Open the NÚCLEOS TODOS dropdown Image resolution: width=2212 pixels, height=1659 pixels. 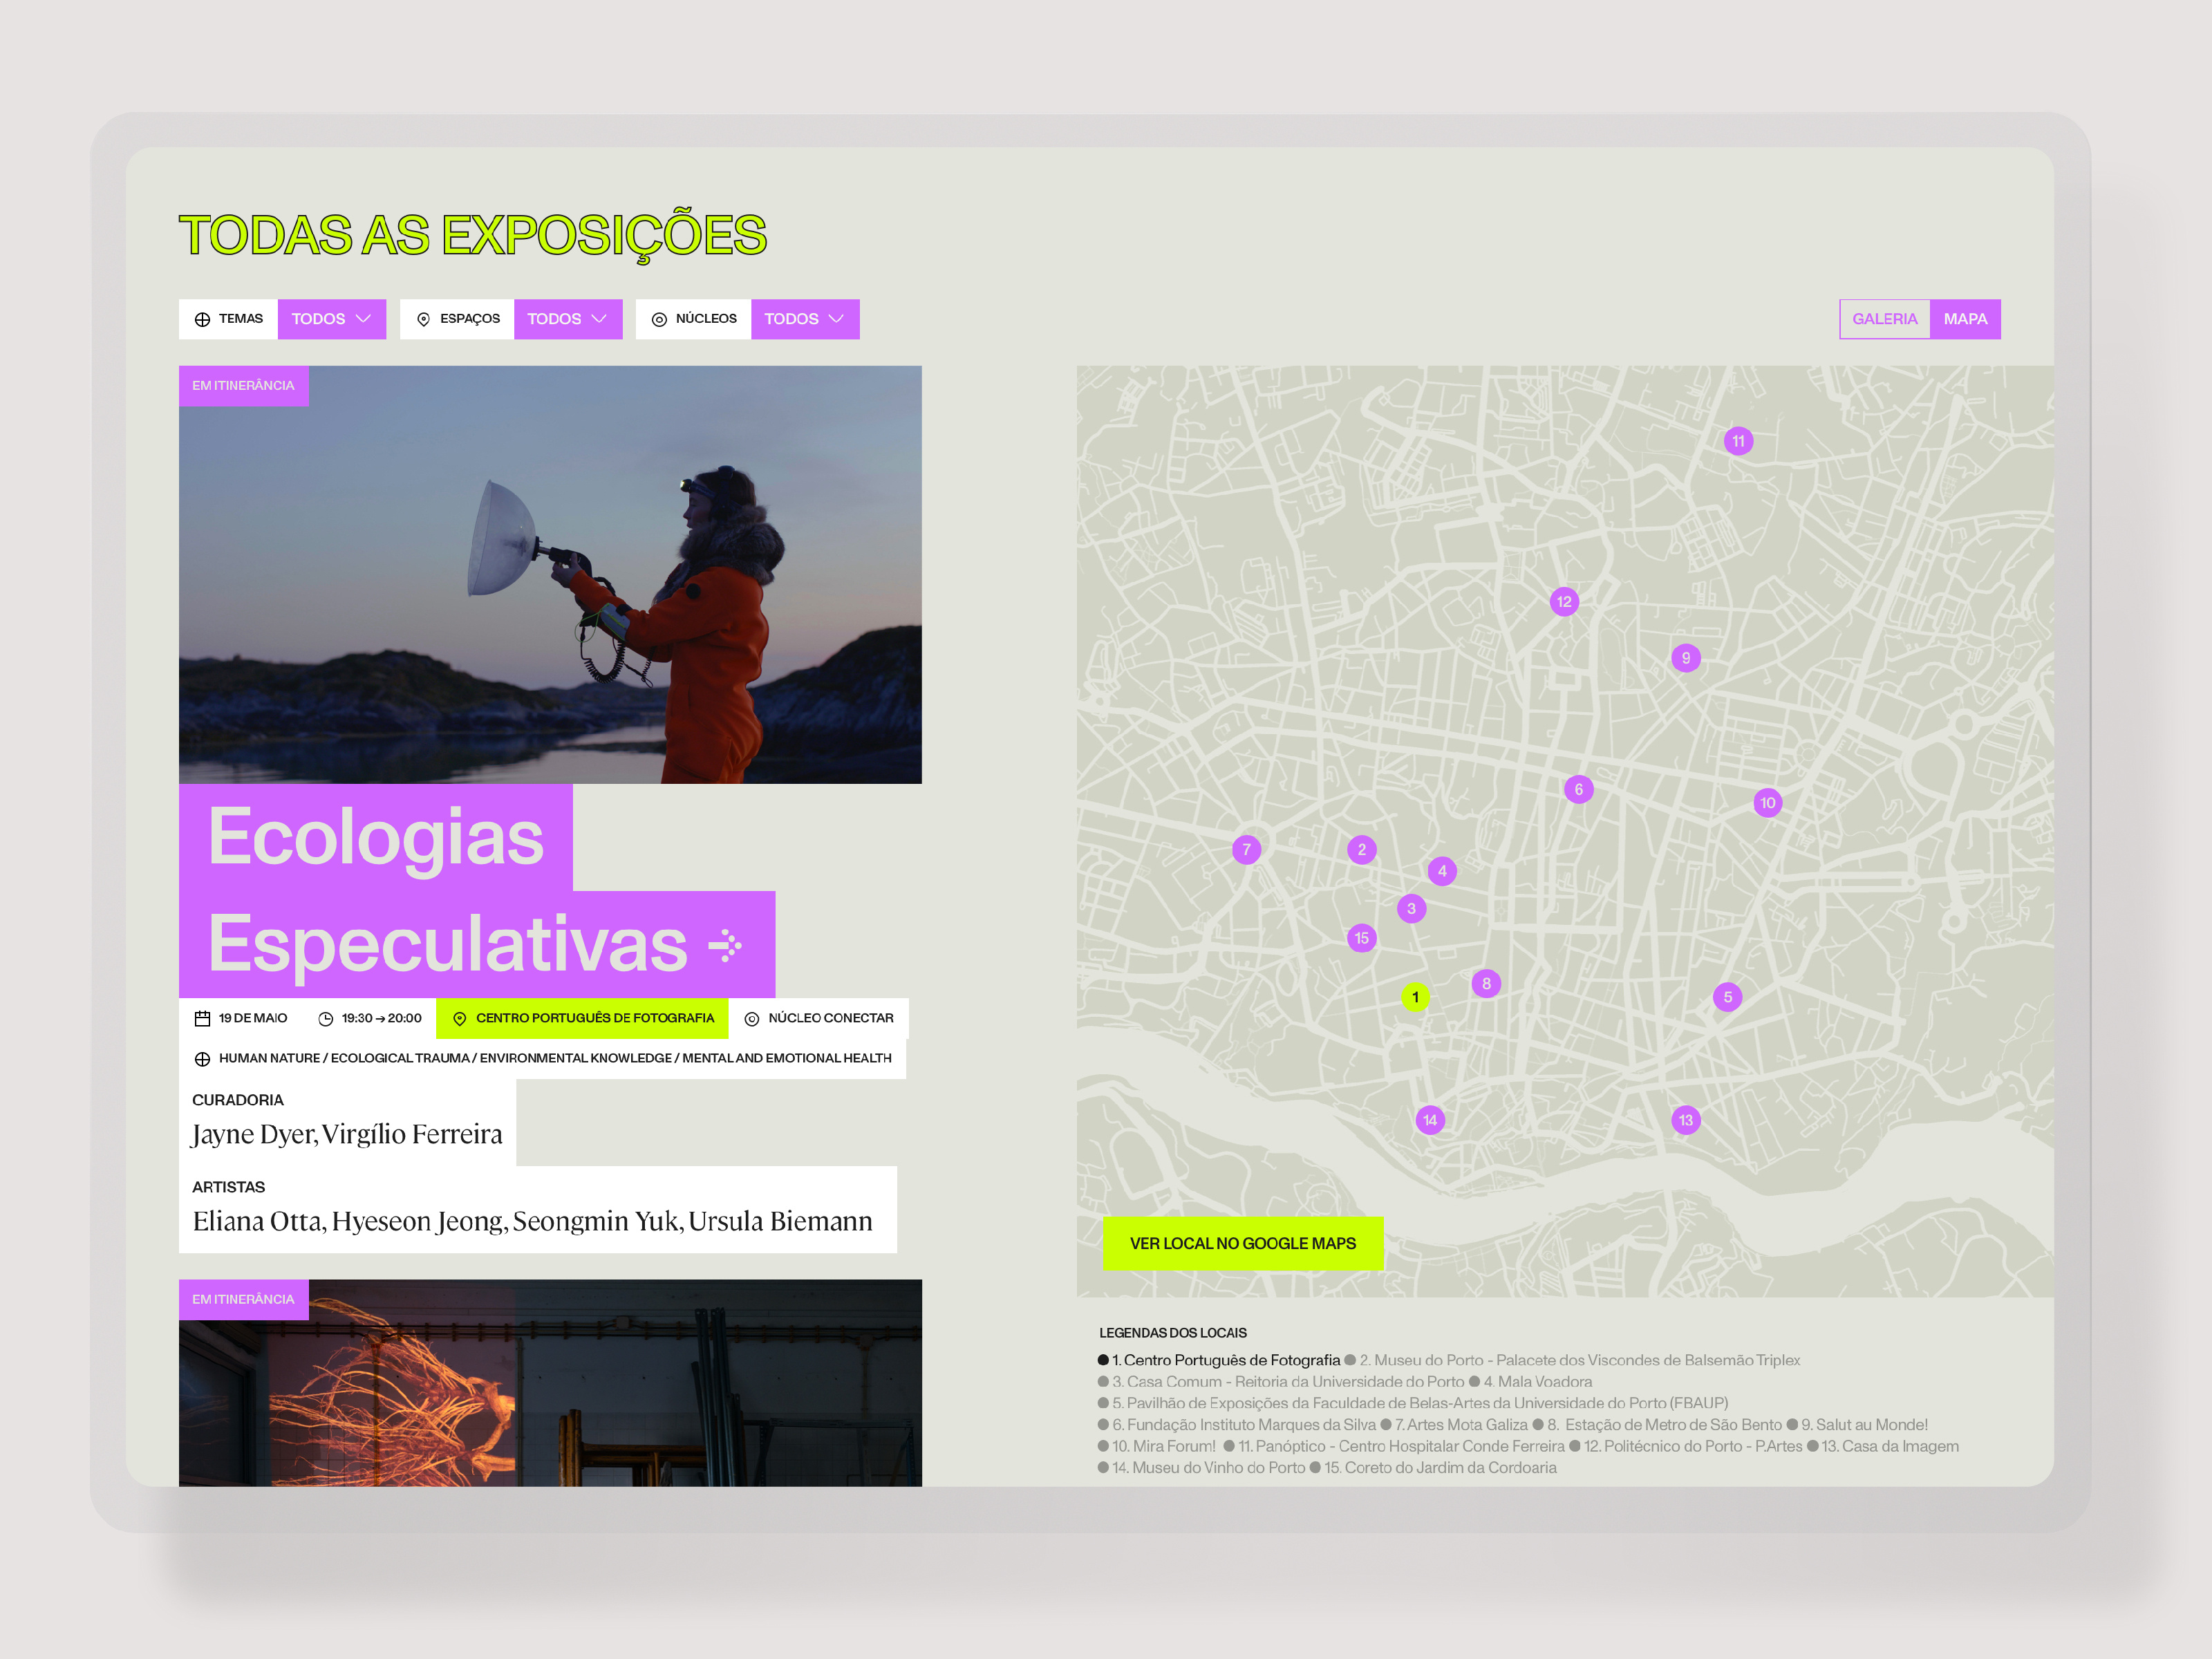tap(805, 318)
